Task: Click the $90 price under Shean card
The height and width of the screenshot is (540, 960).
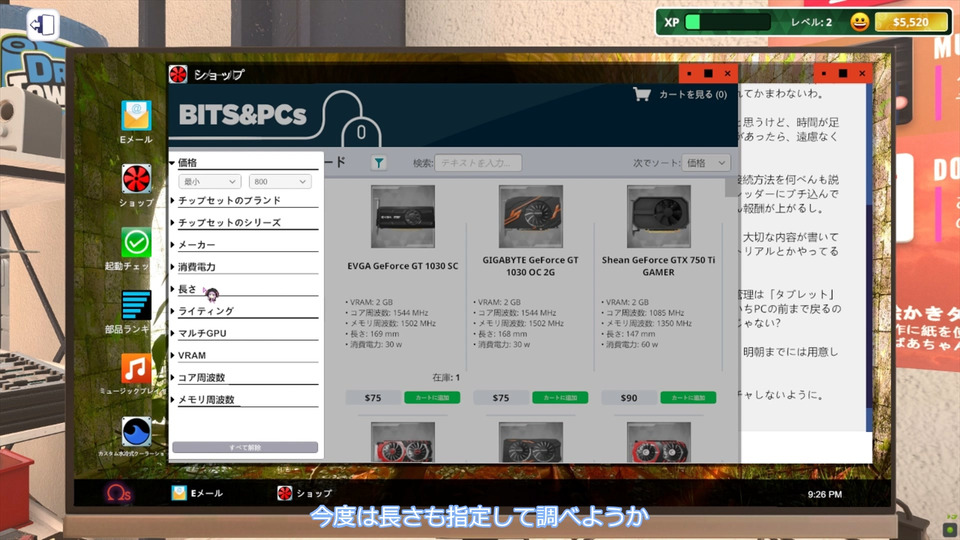Action: (x=629, y=398)
